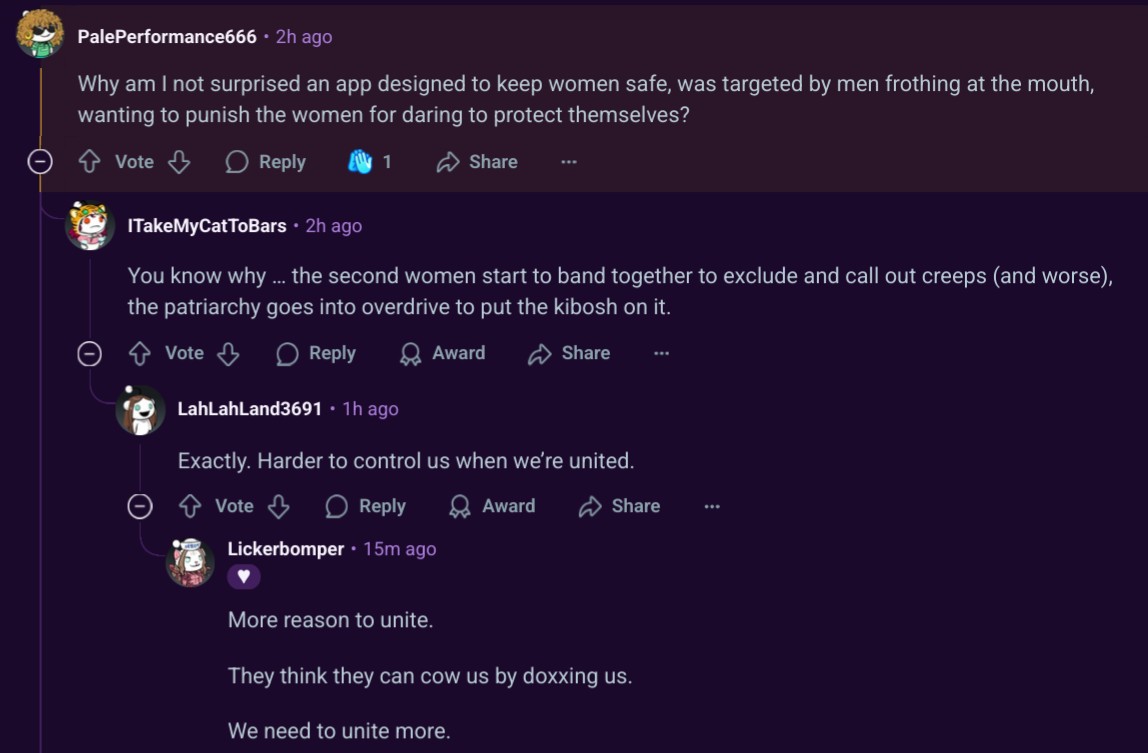Award ITakeMyCatToBars' comment
Viewport: 1148px width, 753px height.
pos(442,353)
